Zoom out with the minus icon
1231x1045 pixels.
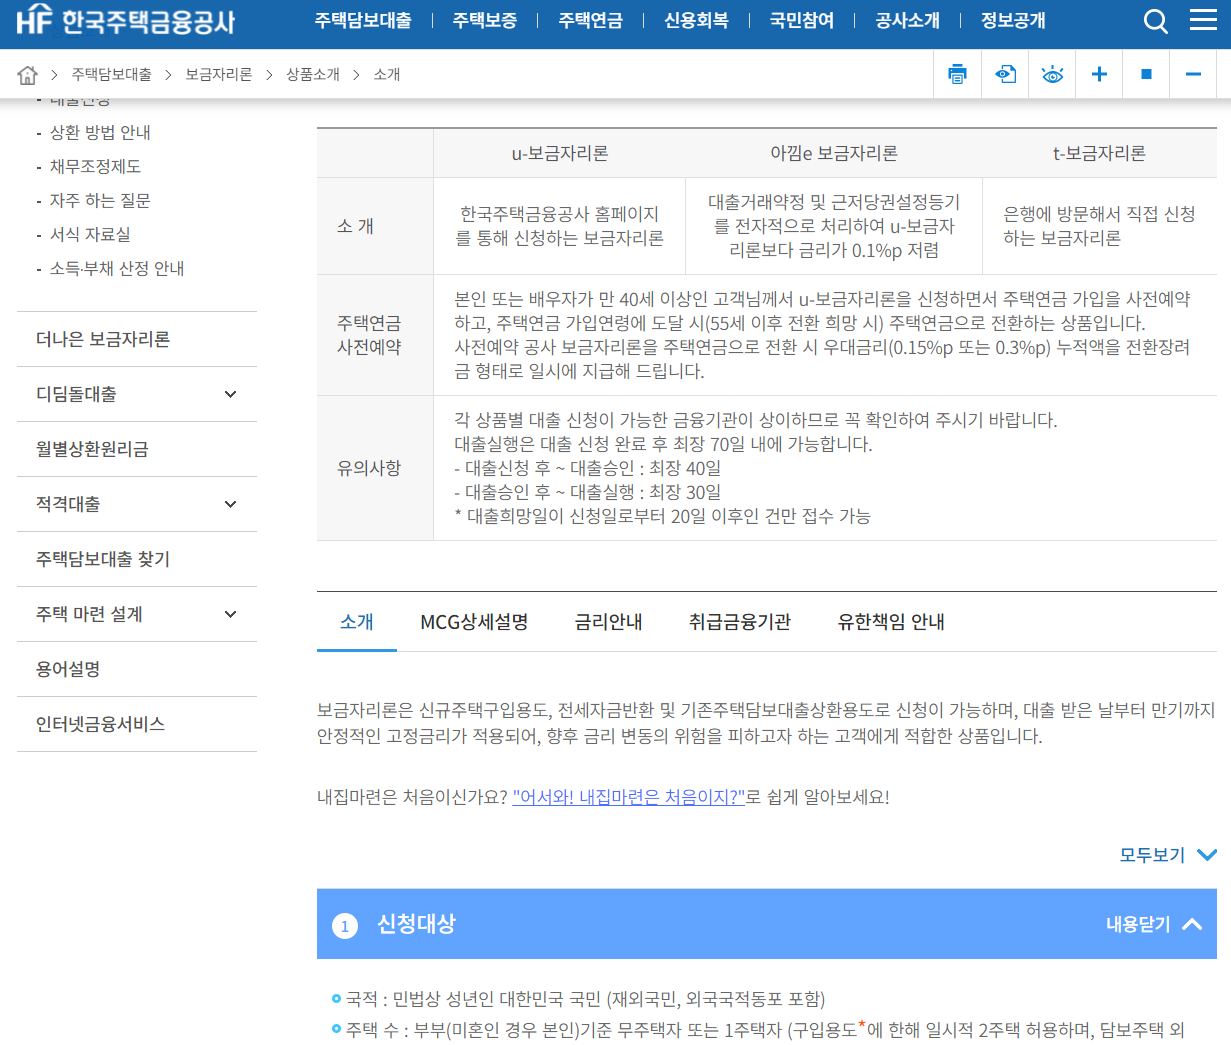1193,74
